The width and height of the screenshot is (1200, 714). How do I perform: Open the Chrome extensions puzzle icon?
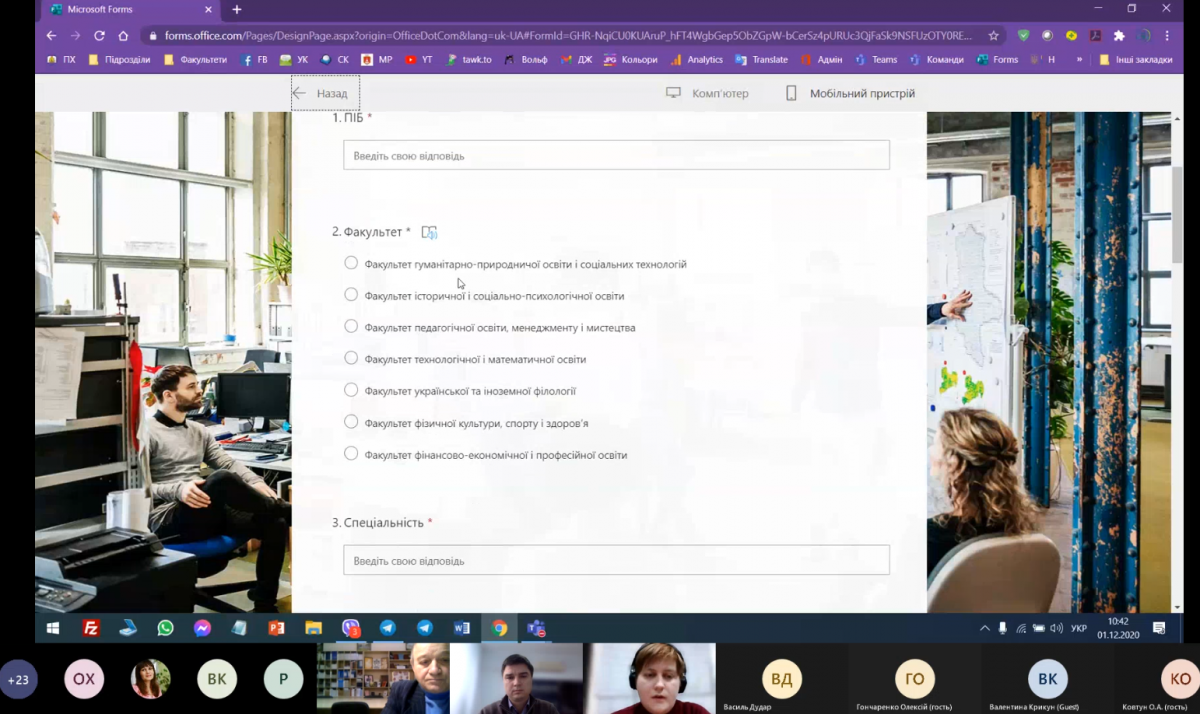click(x=1119, y=35)
